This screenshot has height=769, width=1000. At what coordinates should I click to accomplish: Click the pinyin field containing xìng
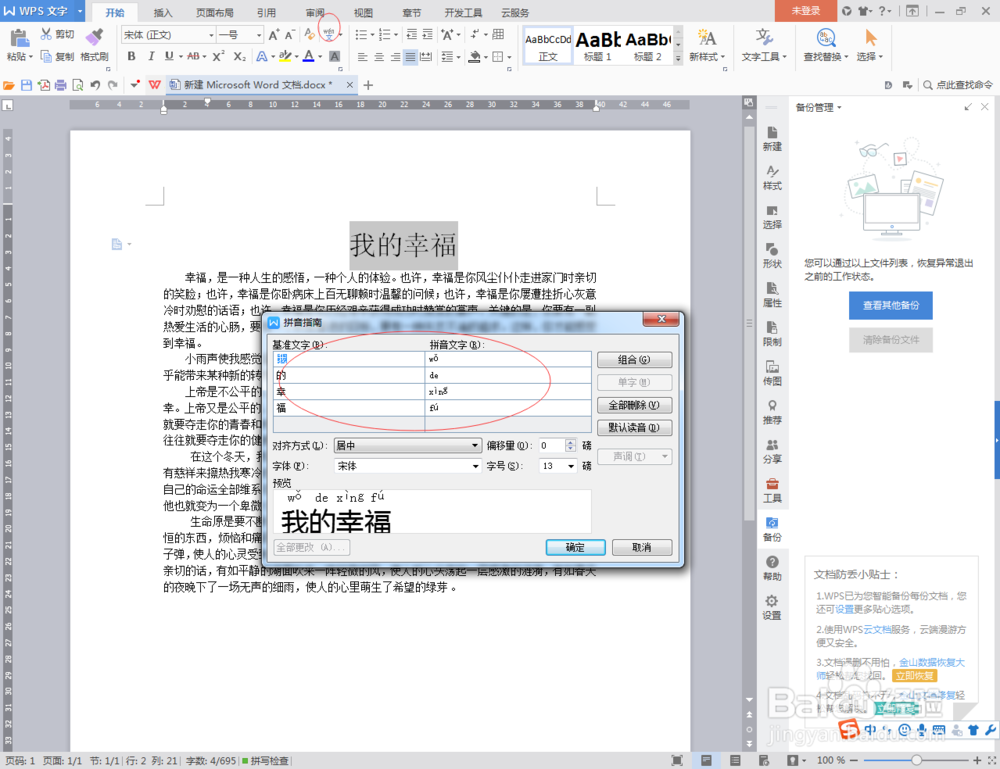coord(508,392)
